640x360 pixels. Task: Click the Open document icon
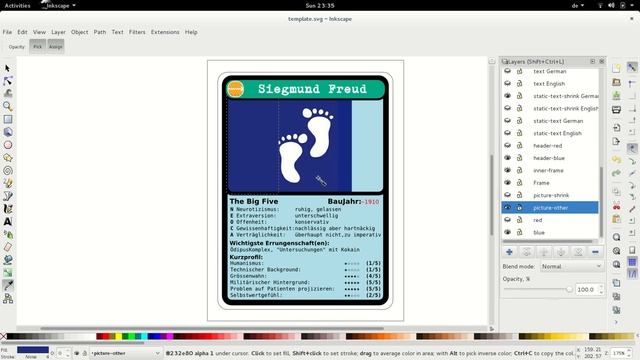point(616,82)
